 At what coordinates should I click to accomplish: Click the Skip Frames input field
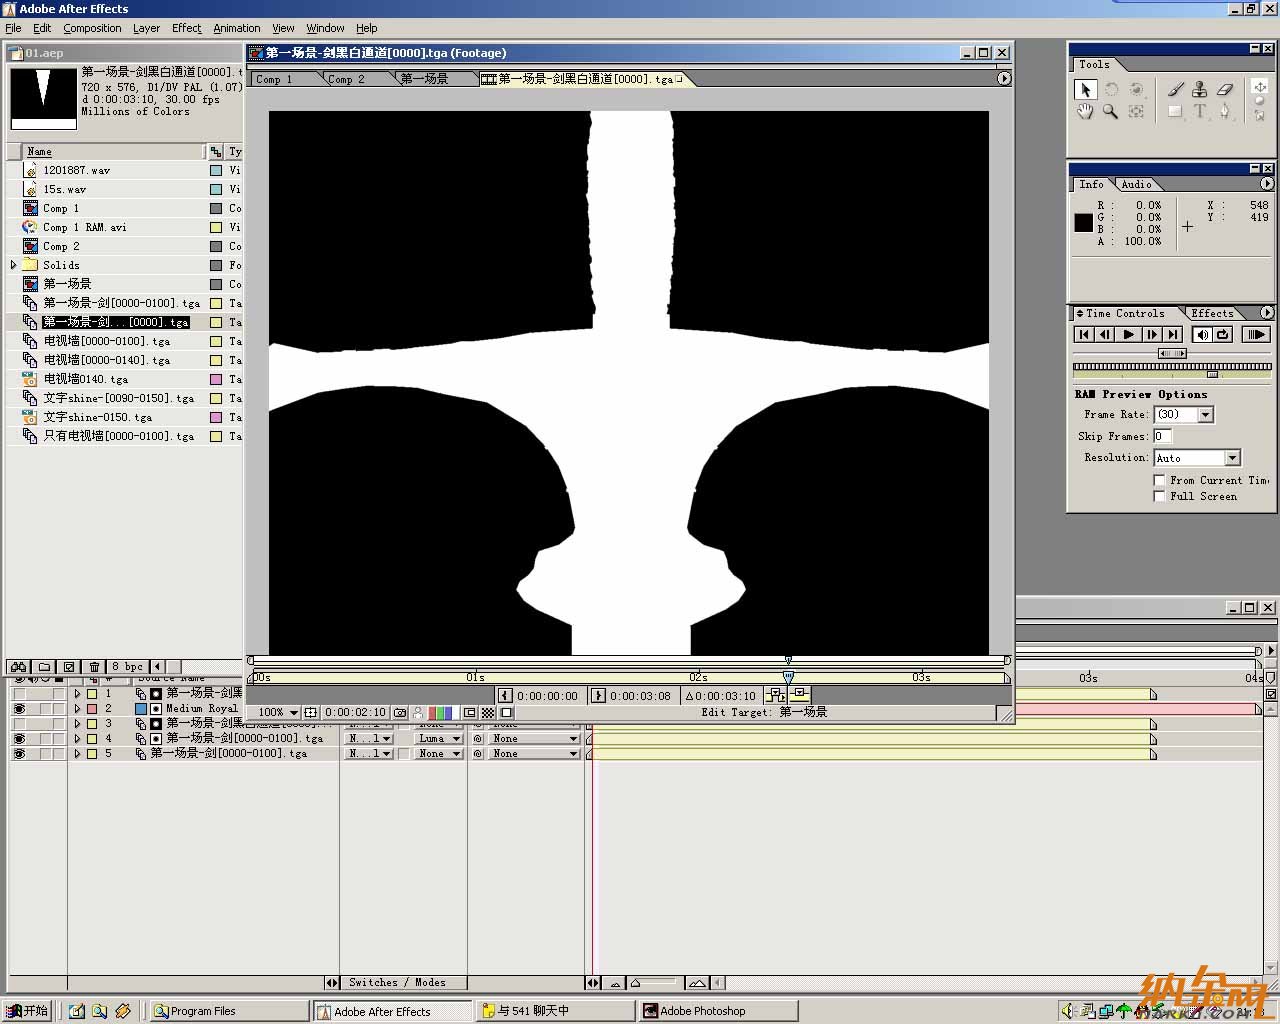tap(1162, 437)
